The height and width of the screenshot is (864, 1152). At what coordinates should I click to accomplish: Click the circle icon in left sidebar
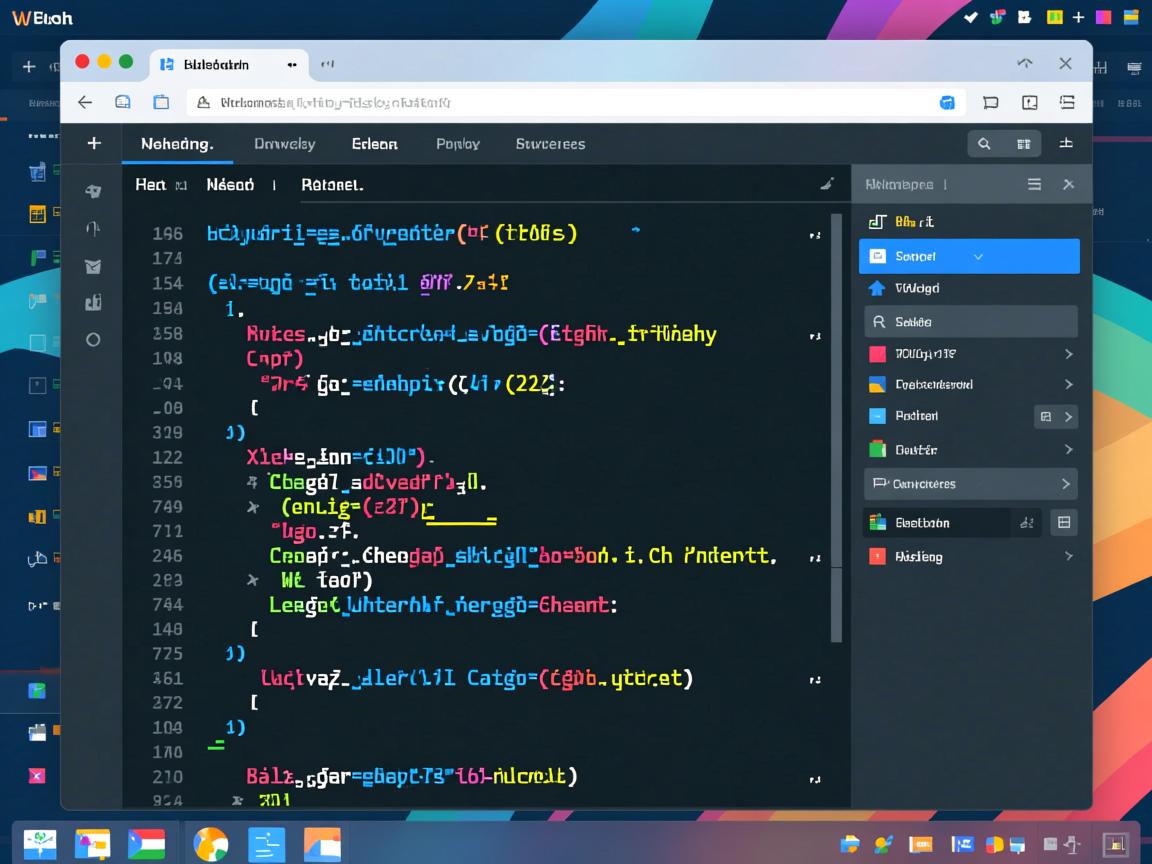pos(93,340)
